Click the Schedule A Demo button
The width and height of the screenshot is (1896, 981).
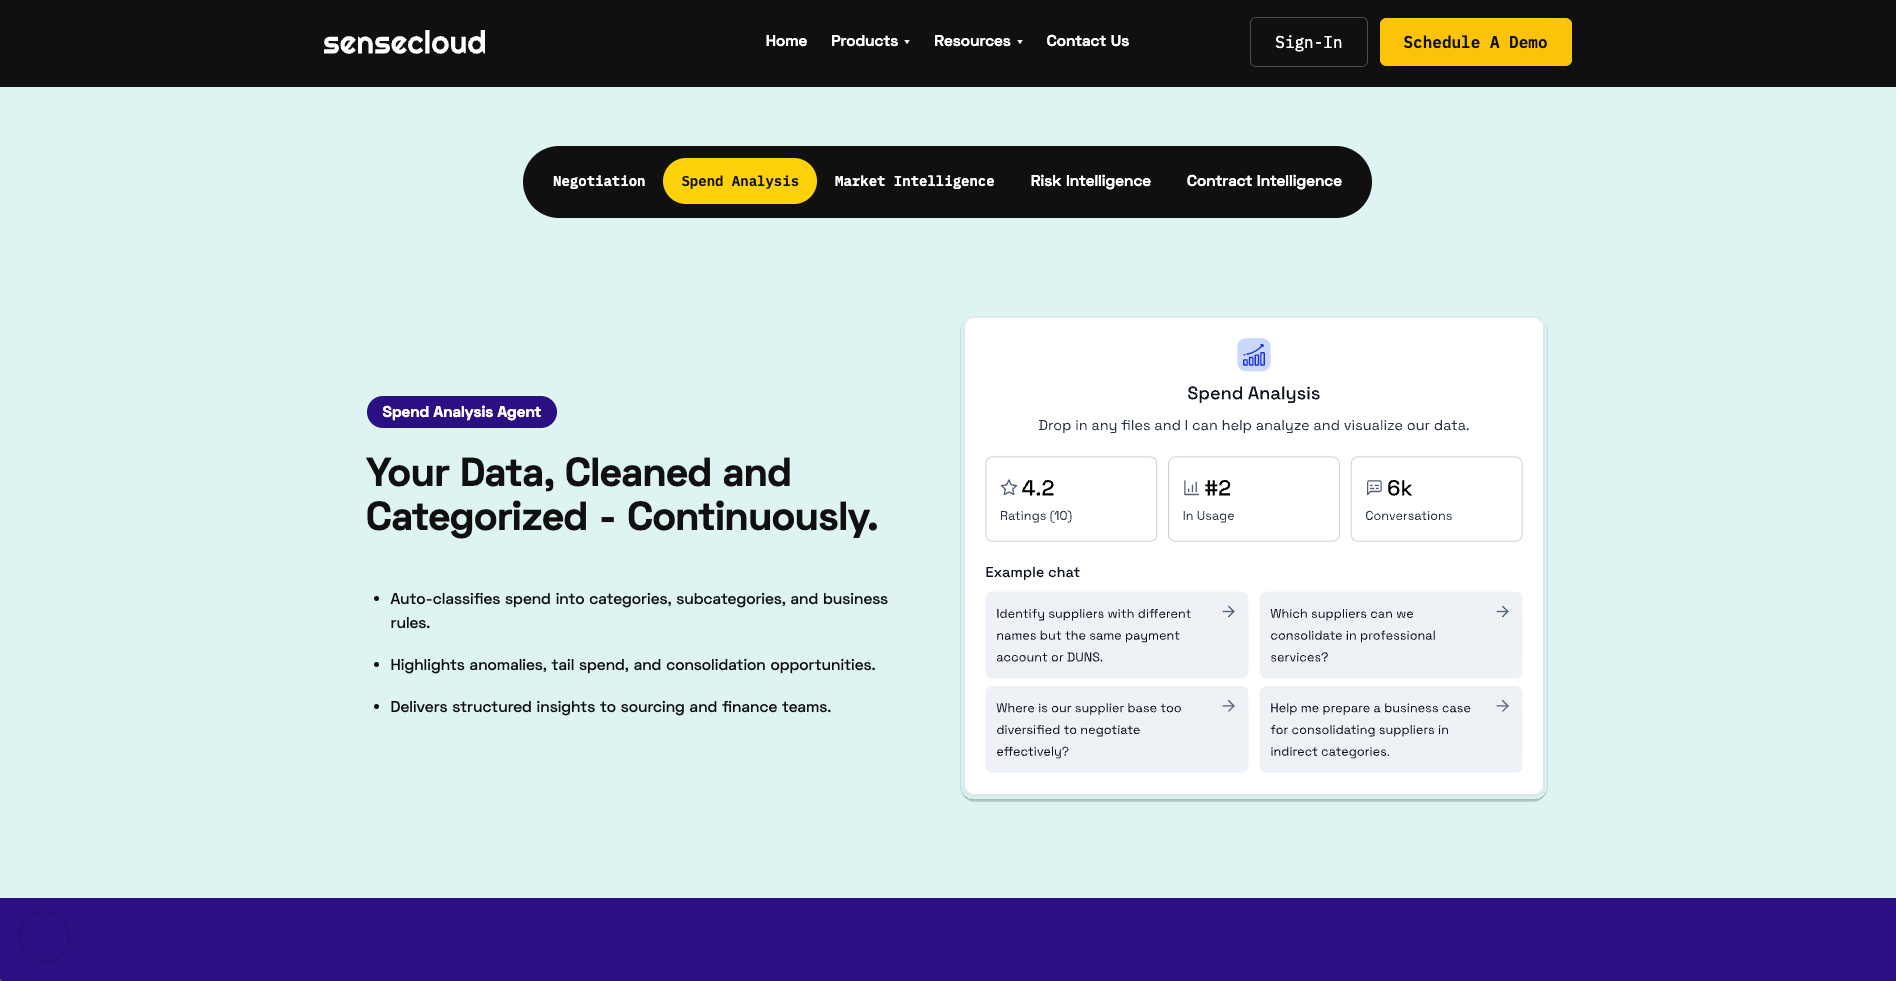click(1475, 42)
